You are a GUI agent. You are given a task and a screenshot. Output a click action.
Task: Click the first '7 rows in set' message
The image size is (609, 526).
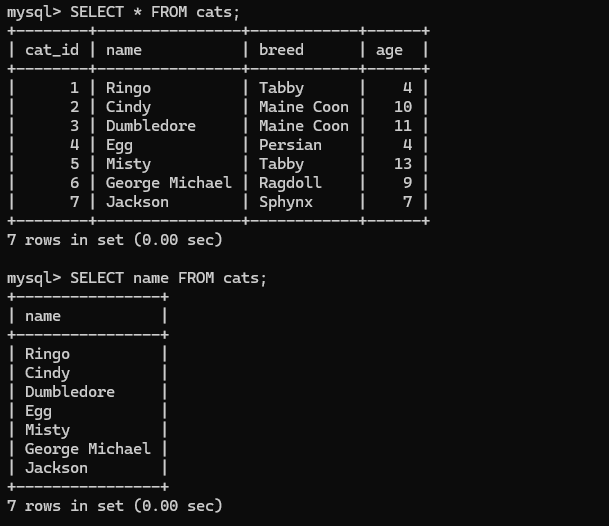click(115, 240)
